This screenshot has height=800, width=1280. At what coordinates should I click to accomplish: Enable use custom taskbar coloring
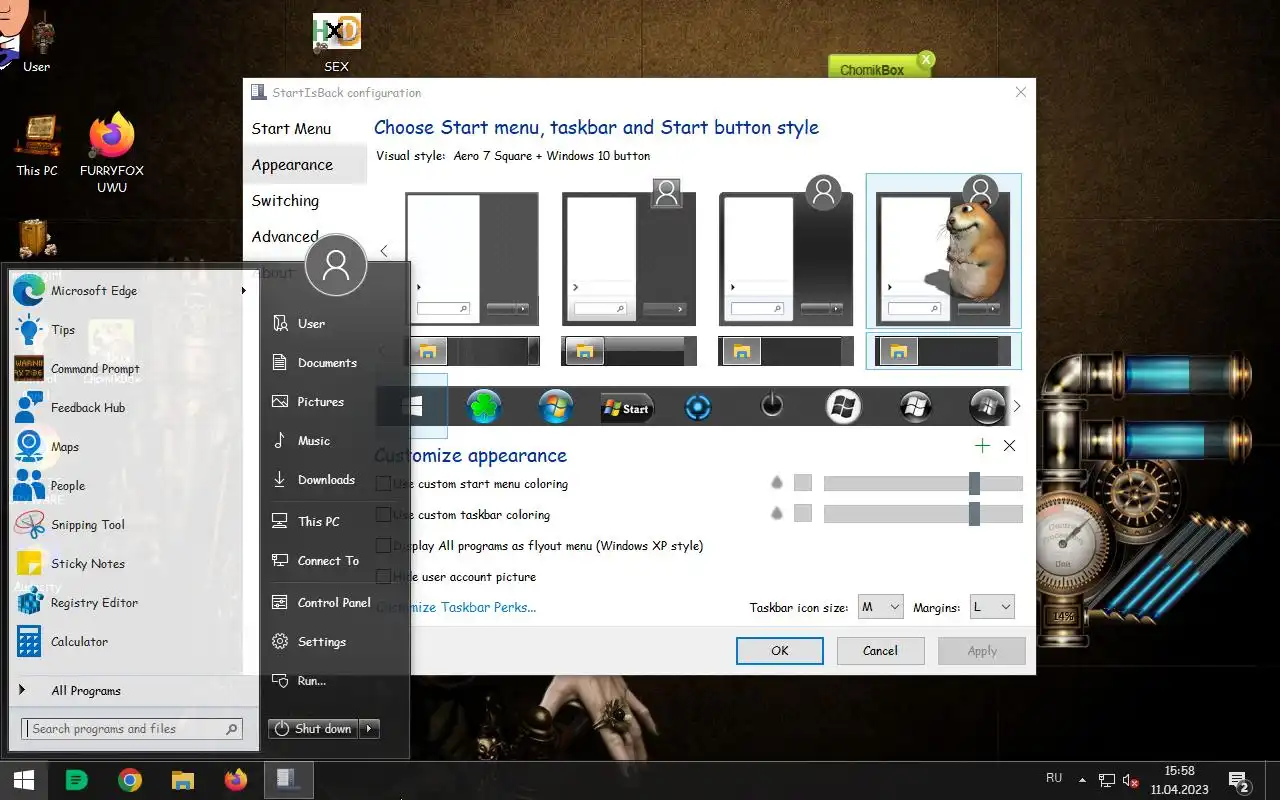pos(383,515)
